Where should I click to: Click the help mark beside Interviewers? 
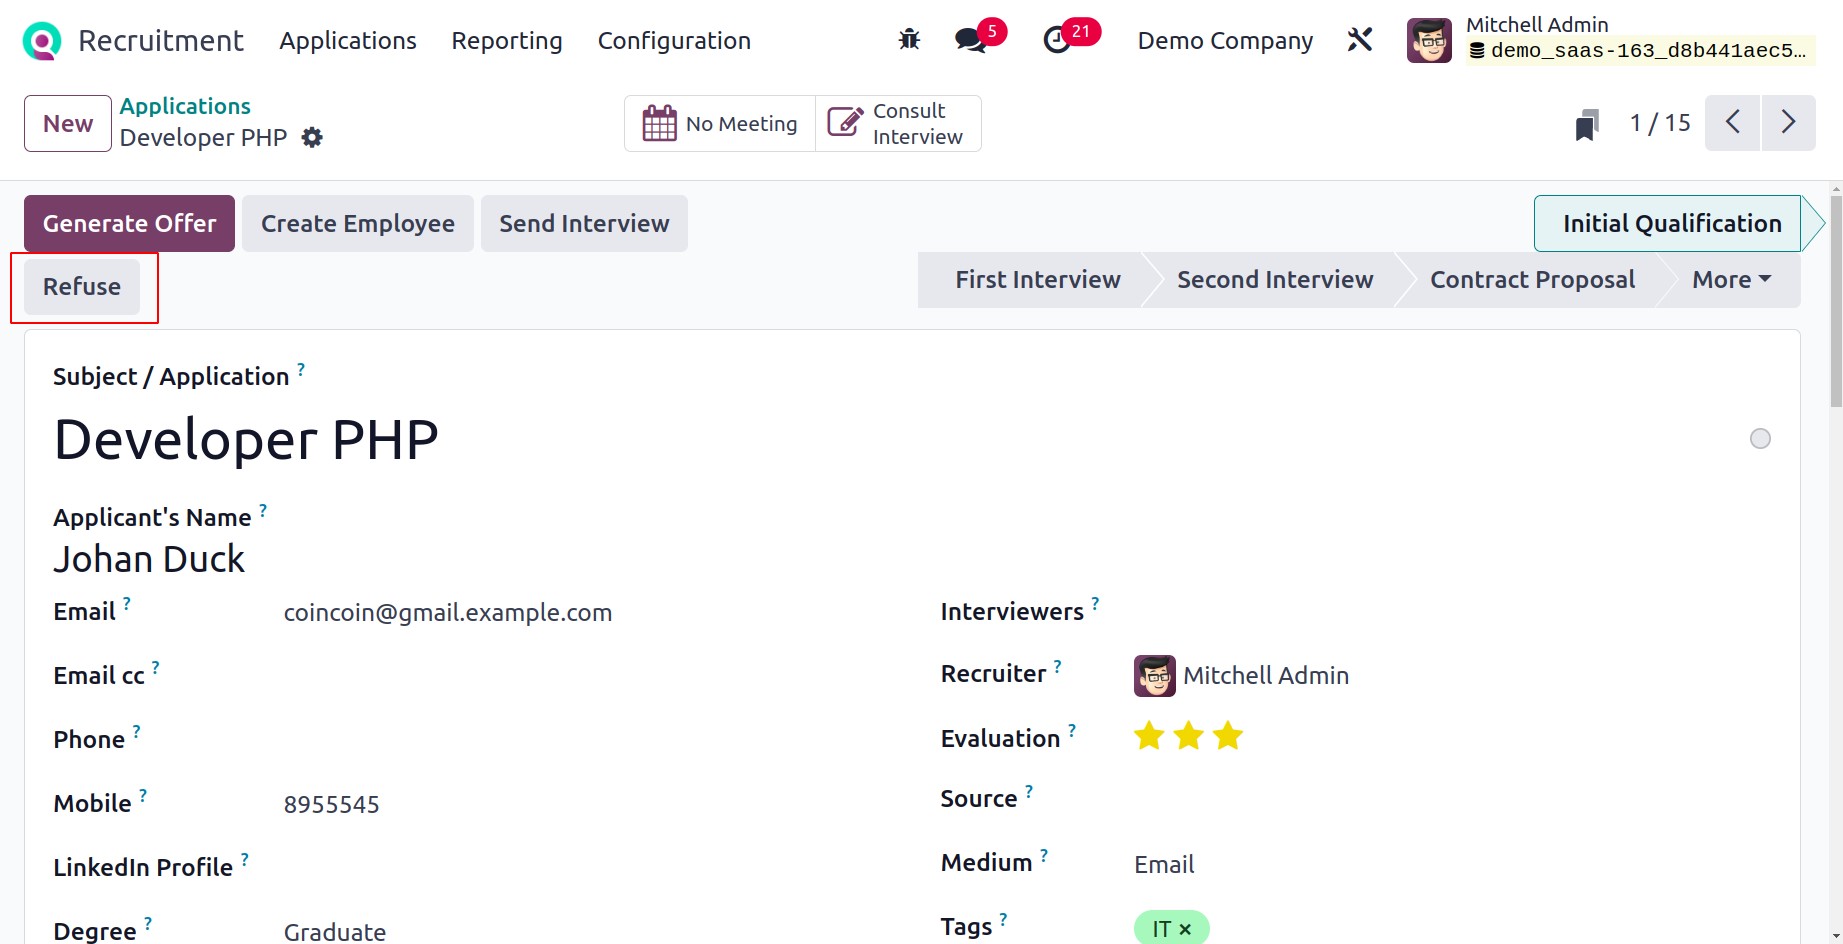(x=1095, y=603)
